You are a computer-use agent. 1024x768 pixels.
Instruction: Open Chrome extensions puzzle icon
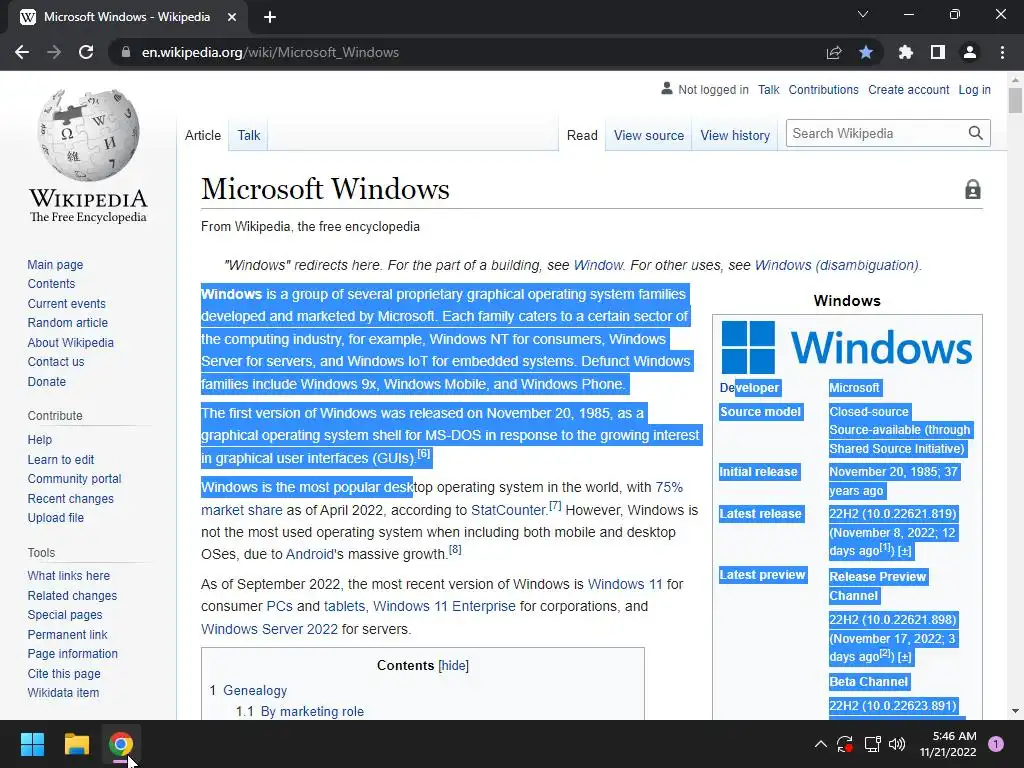click(906, 52)
